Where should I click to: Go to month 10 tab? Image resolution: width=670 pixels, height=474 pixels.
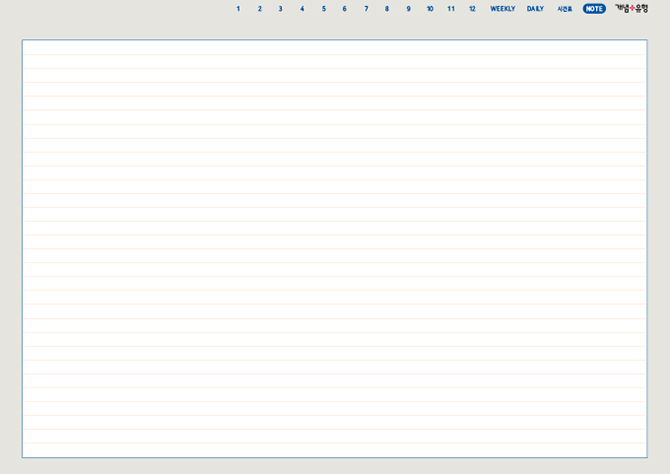click(x=430, y=9)
